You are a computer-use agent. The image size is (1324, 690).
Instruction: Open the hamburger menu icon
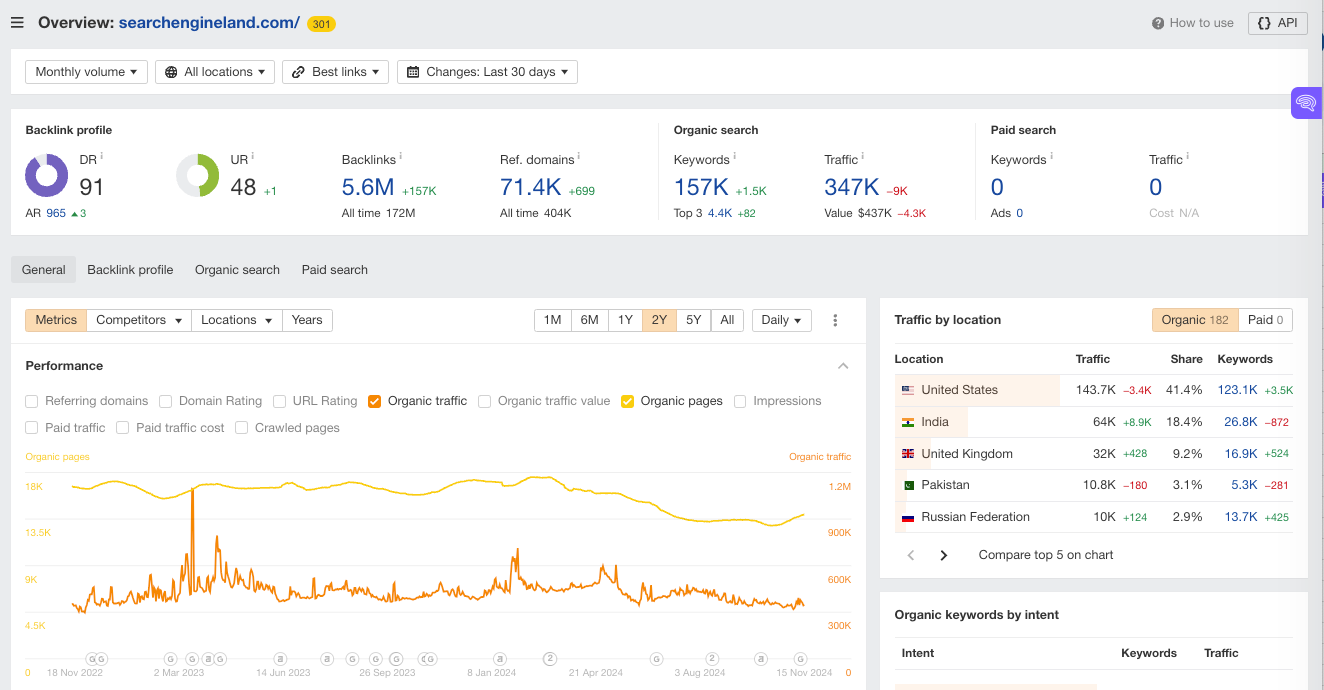point(17,23)
